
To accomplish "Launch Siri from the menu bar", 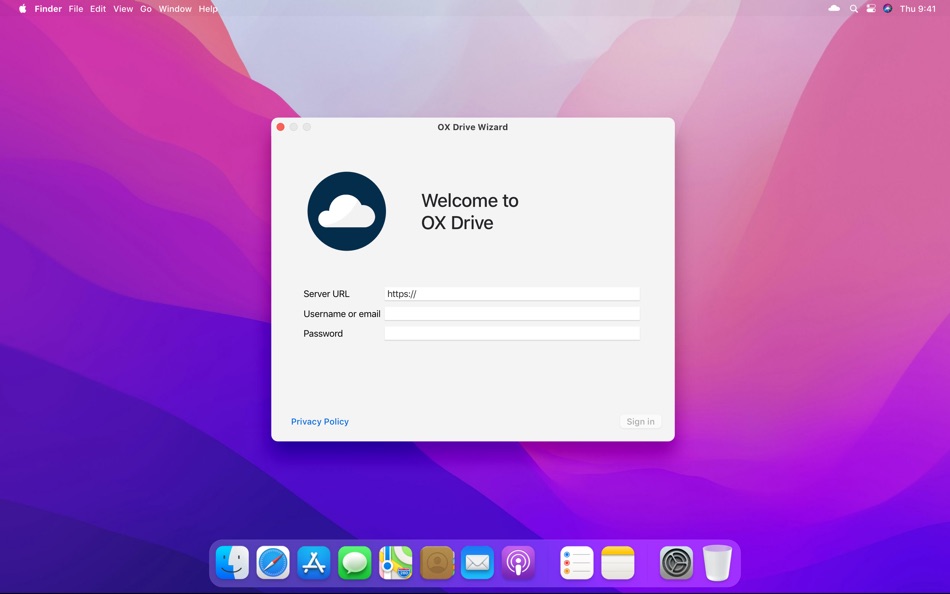I will click(888, 8).
